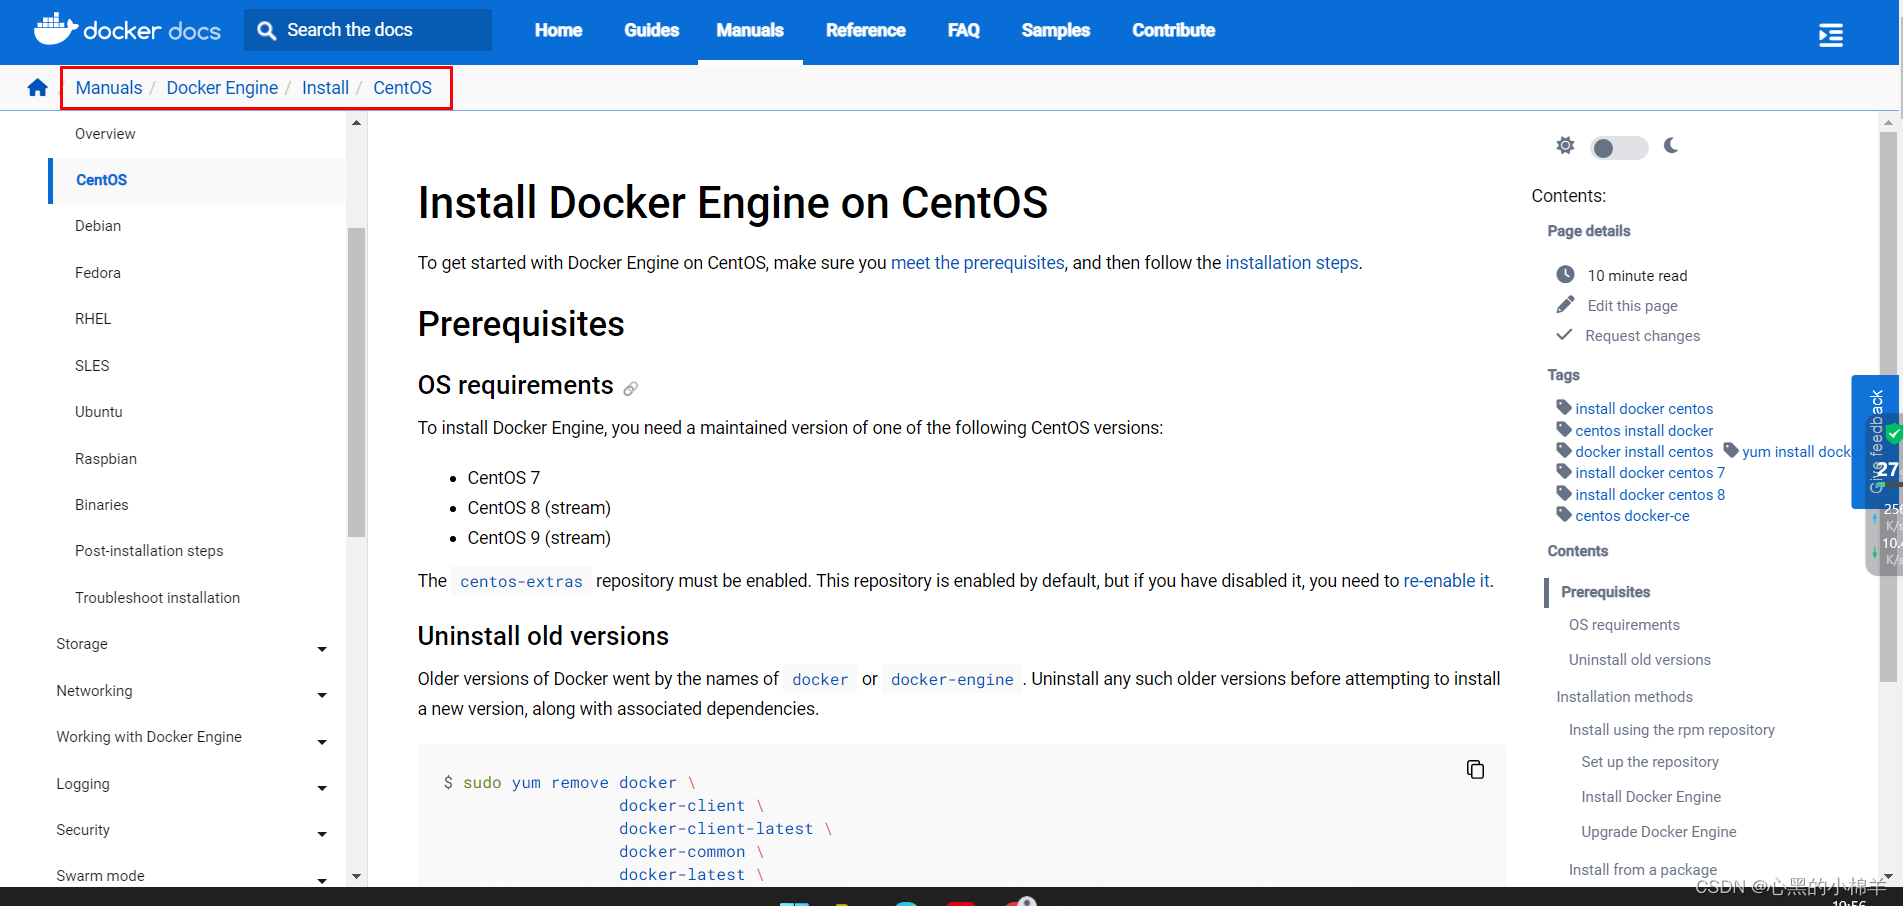
Task: Open the Guides nav tab
Action: 652,31
